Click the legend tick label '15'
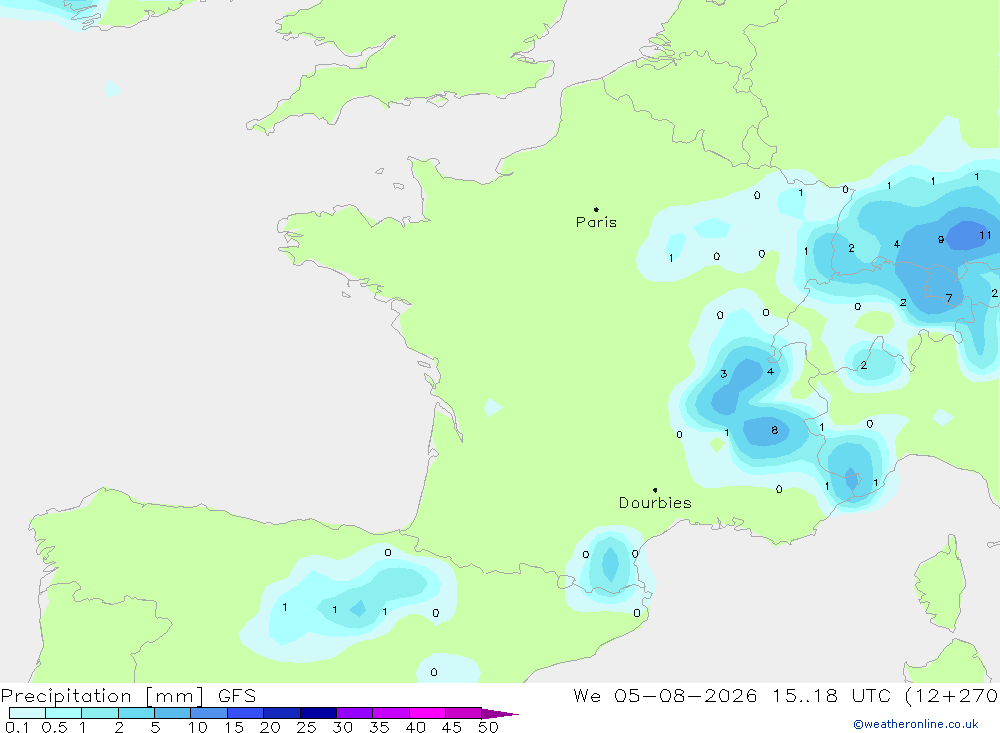 pyautogui.click(x=233, y=727)
